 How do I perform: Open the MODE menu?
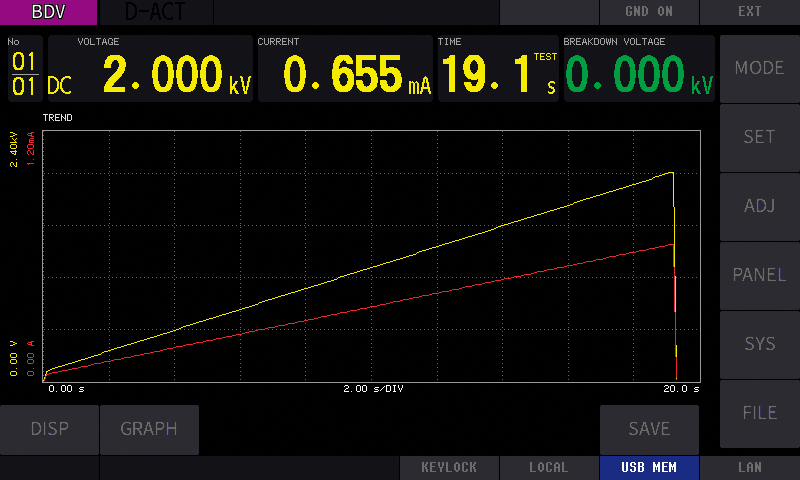coord(759,68)
